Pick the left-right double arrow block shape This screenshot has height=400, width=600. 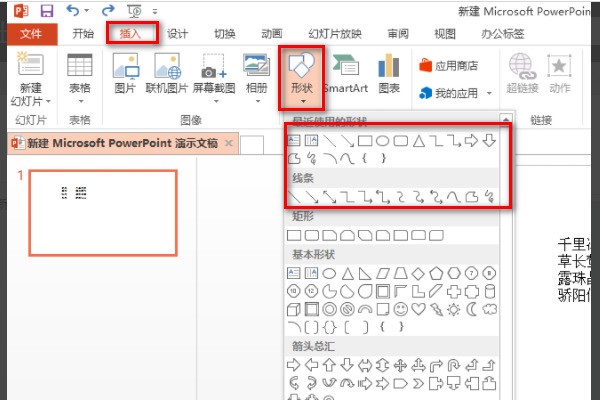[x=365, y=365]
